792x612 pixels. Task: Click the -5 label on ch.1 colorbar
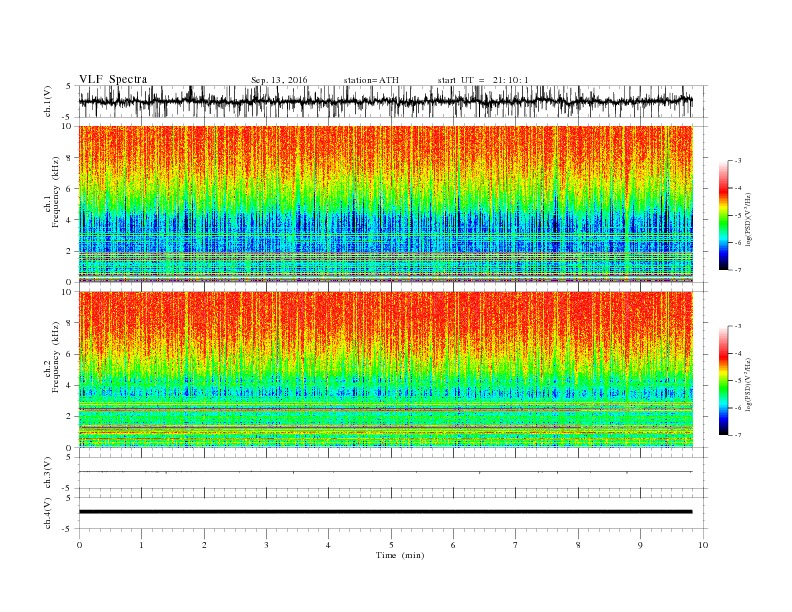[x=738, y=216]
